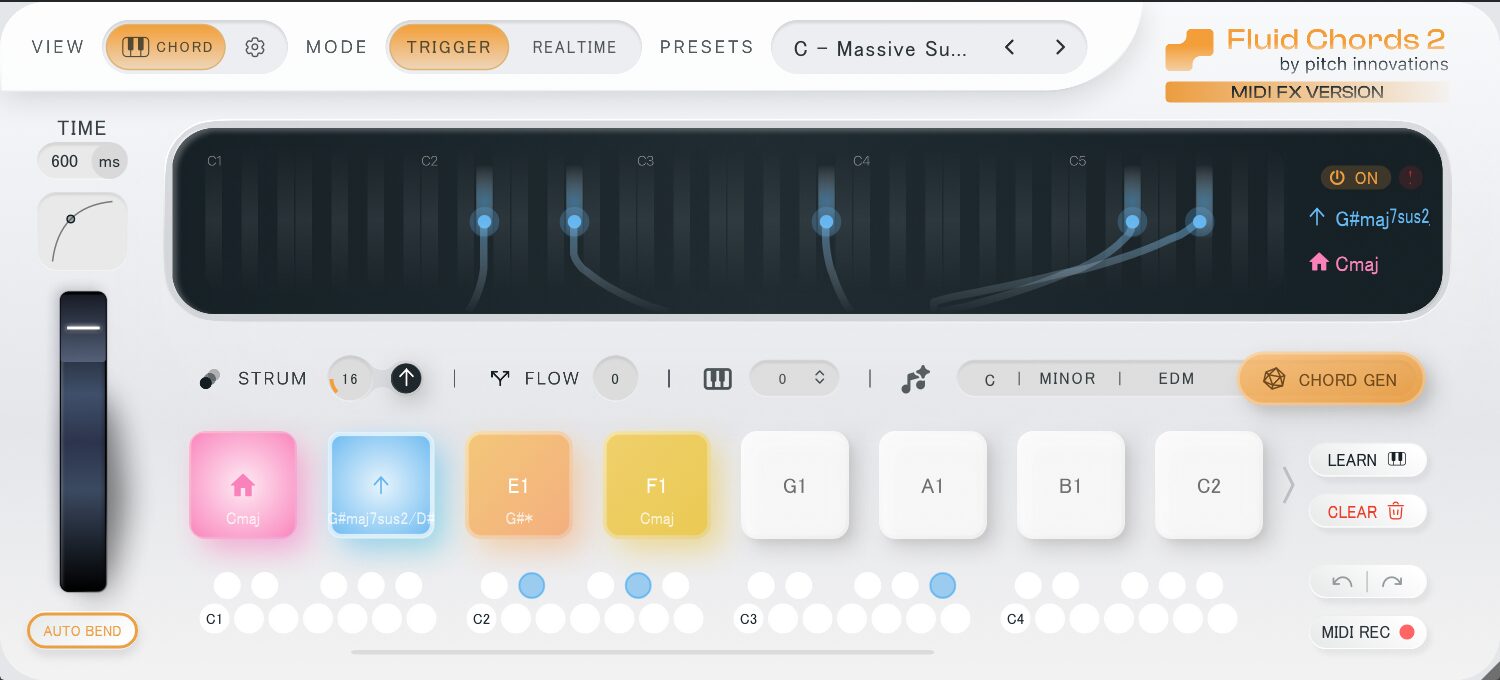Click the Cmaj home chord label

(x=1356, y=264)
